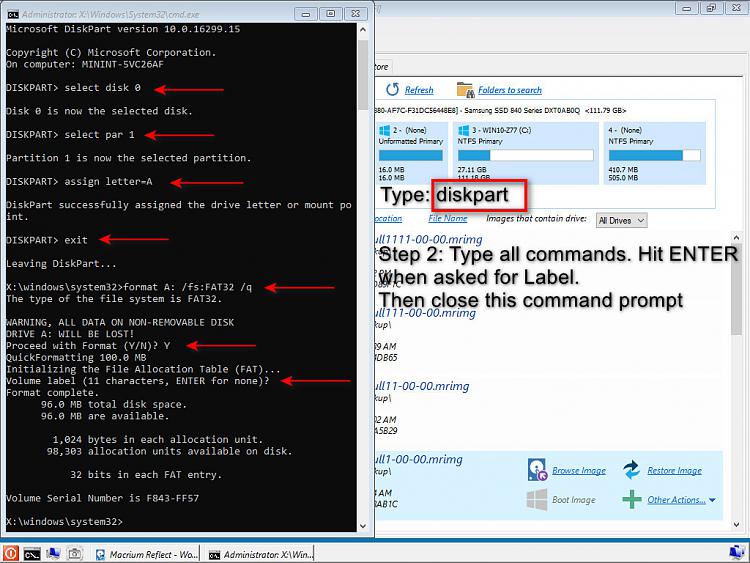The height and width of the screenshot is (563, 750).
Task: Click the cmd window scrollbar thumb
Action: click(x=363, y=74)
